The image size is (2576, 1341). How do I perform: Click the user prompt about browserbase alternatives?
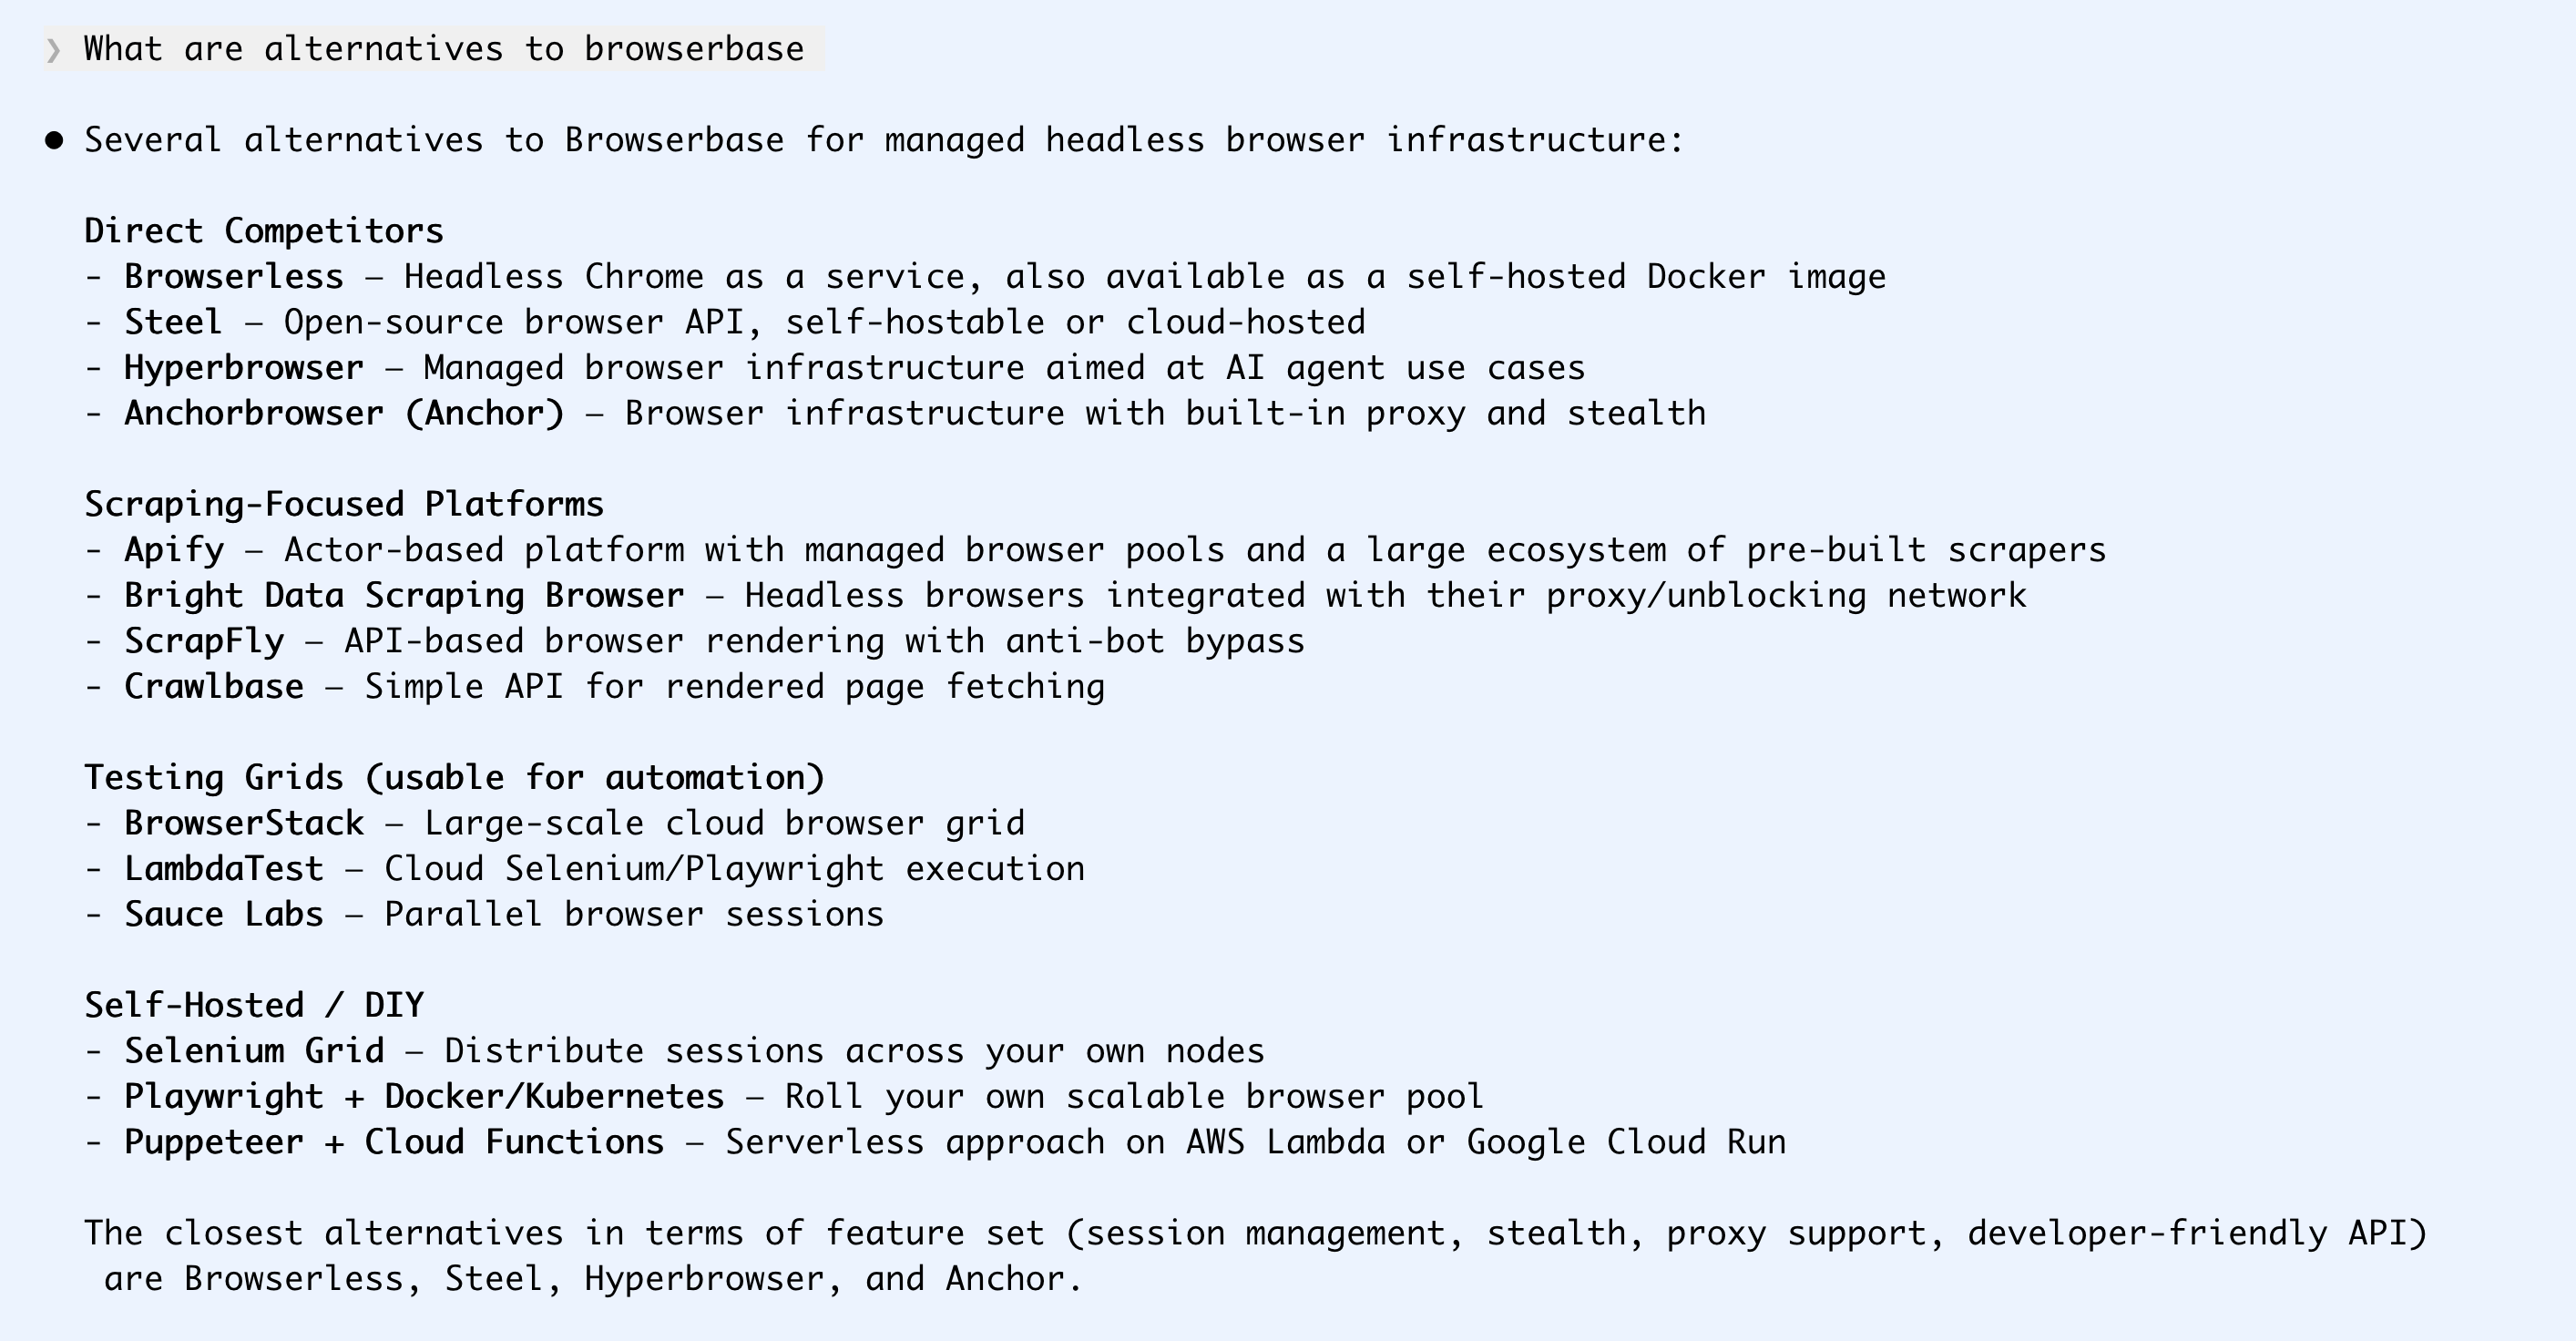click(443, 49)
